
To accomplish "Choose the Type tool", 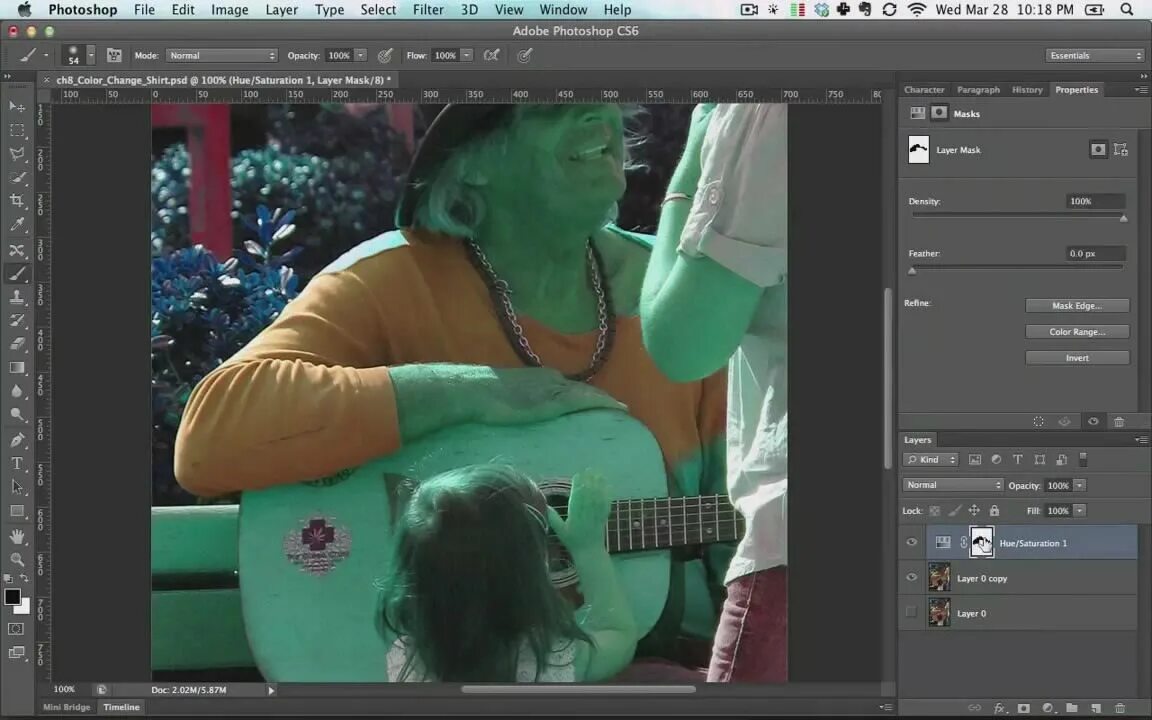I will click(x=17, y=463).
